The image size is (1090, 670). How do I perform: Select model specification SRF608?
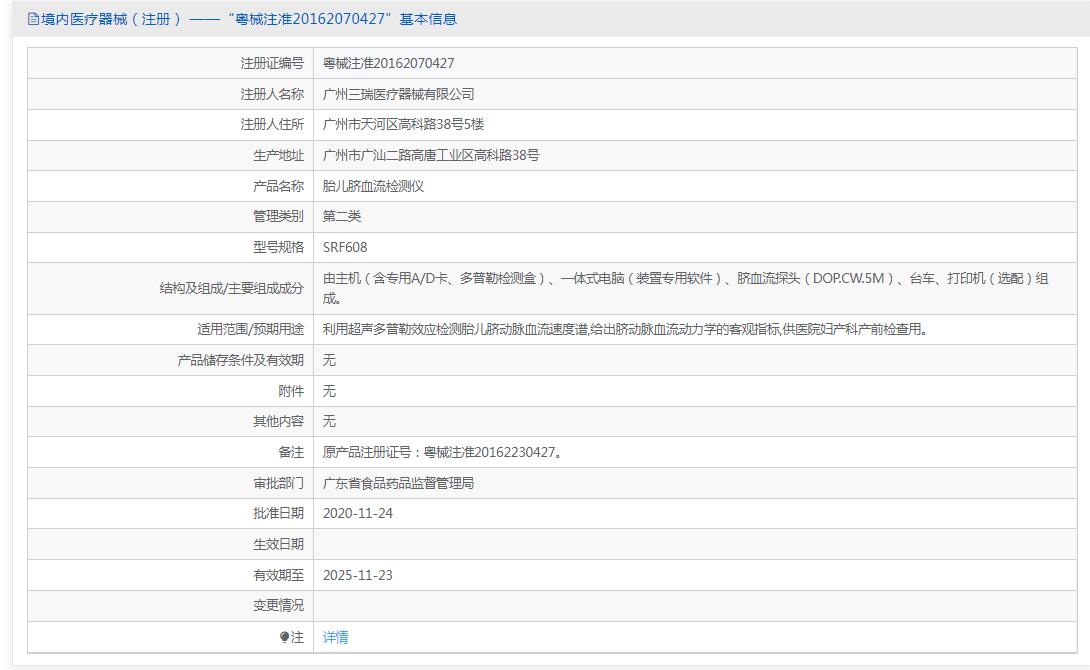click(345, 247)
